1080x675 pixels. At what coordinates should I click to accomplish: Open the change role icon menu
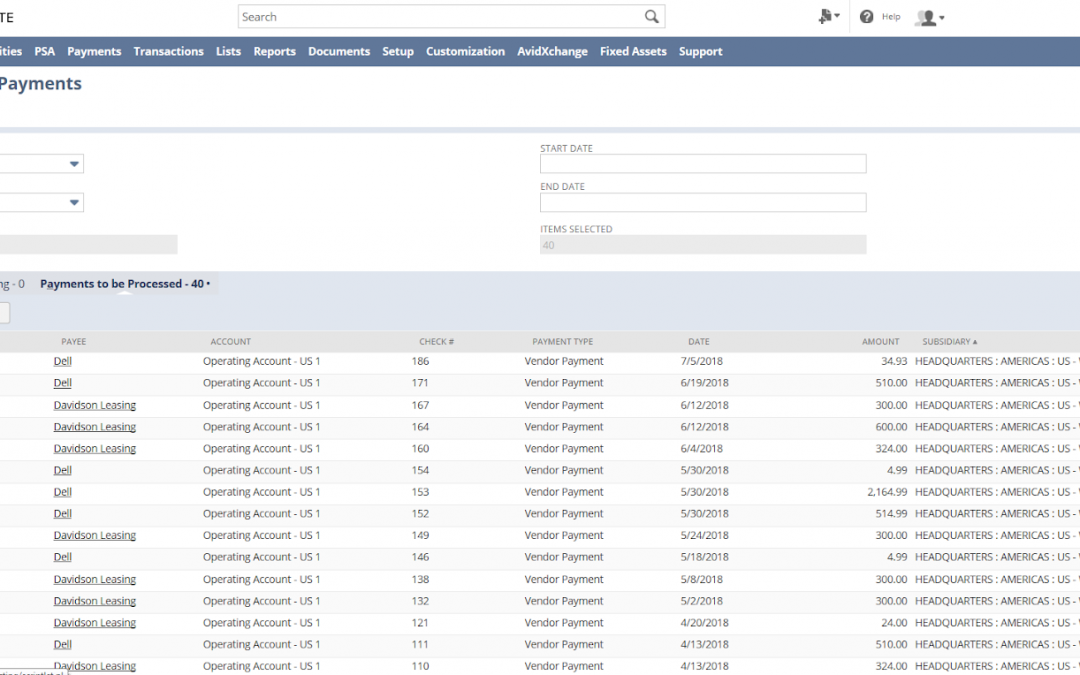coord(829,17)
